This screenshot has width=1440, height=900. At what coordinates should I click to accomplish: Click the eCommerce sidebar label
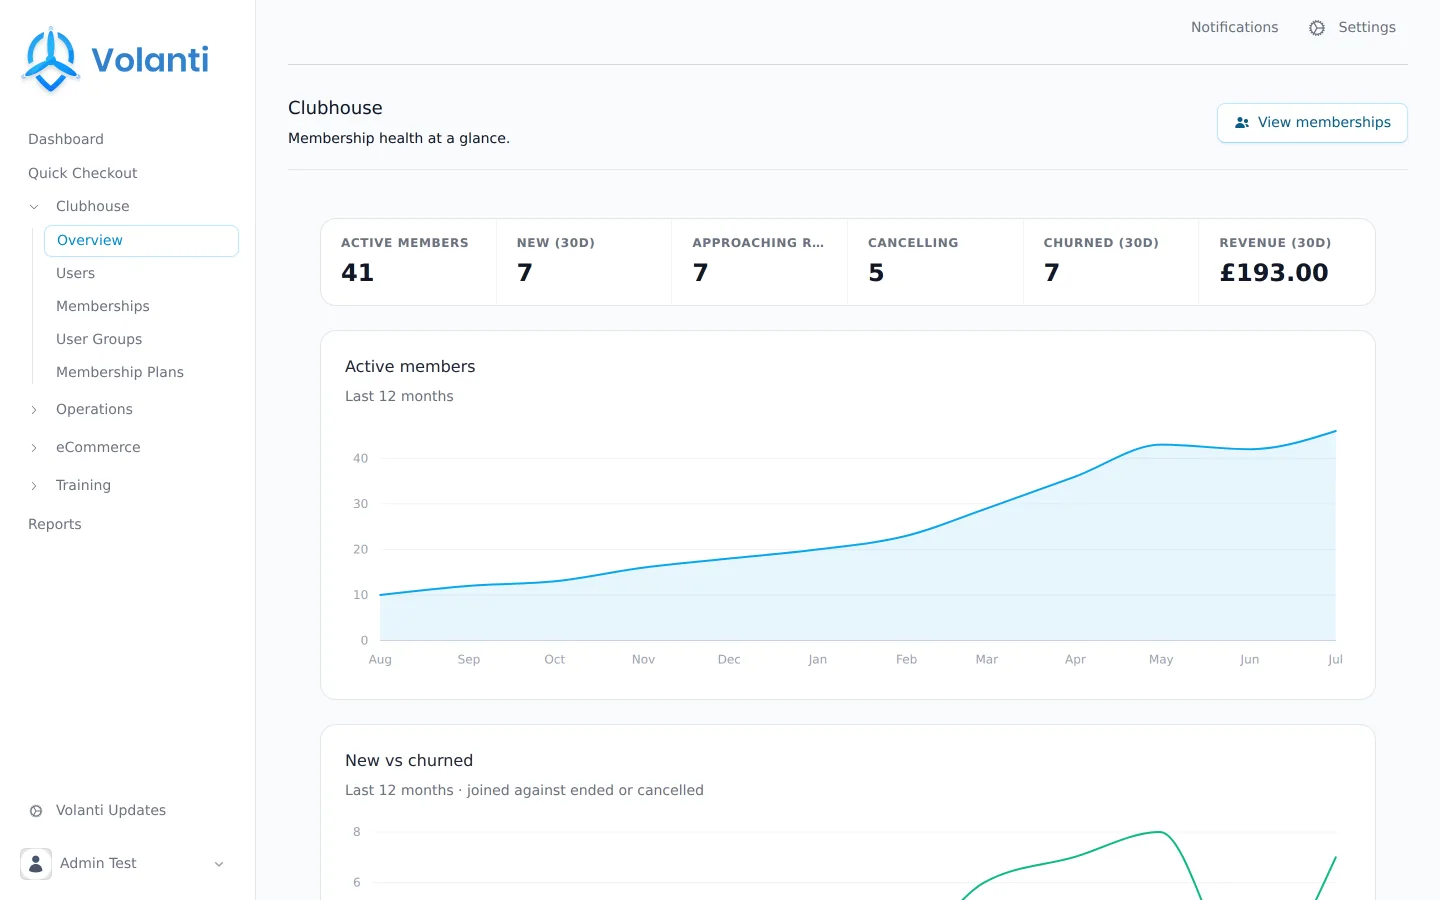click(x=98, y=447)
